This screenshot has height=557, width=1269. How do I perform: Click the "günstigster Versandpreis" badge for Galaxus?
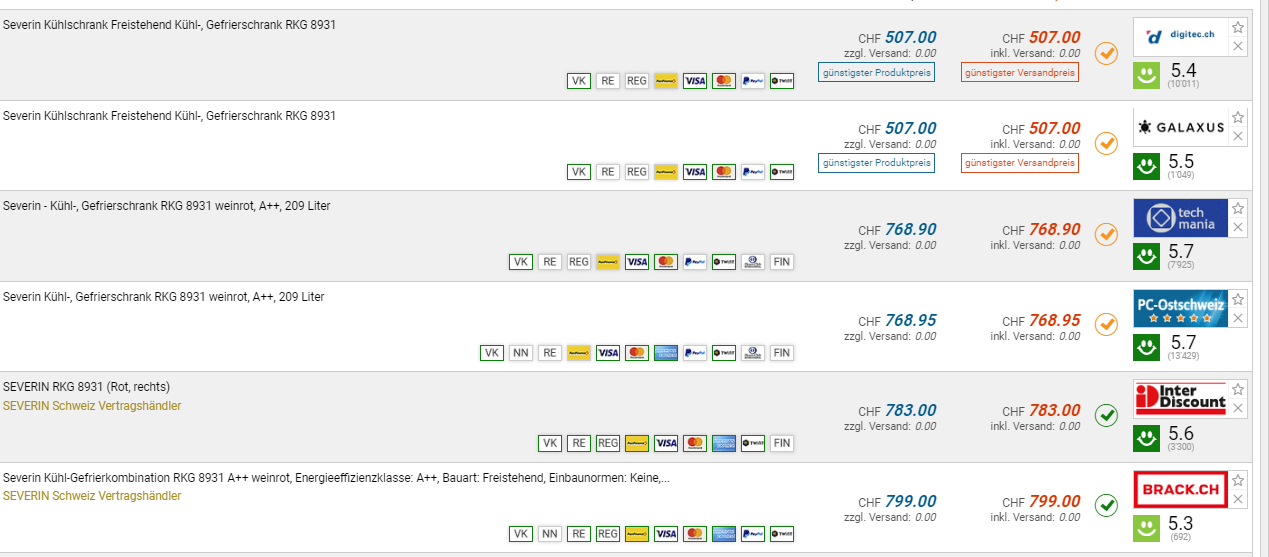click(1020, 162)
